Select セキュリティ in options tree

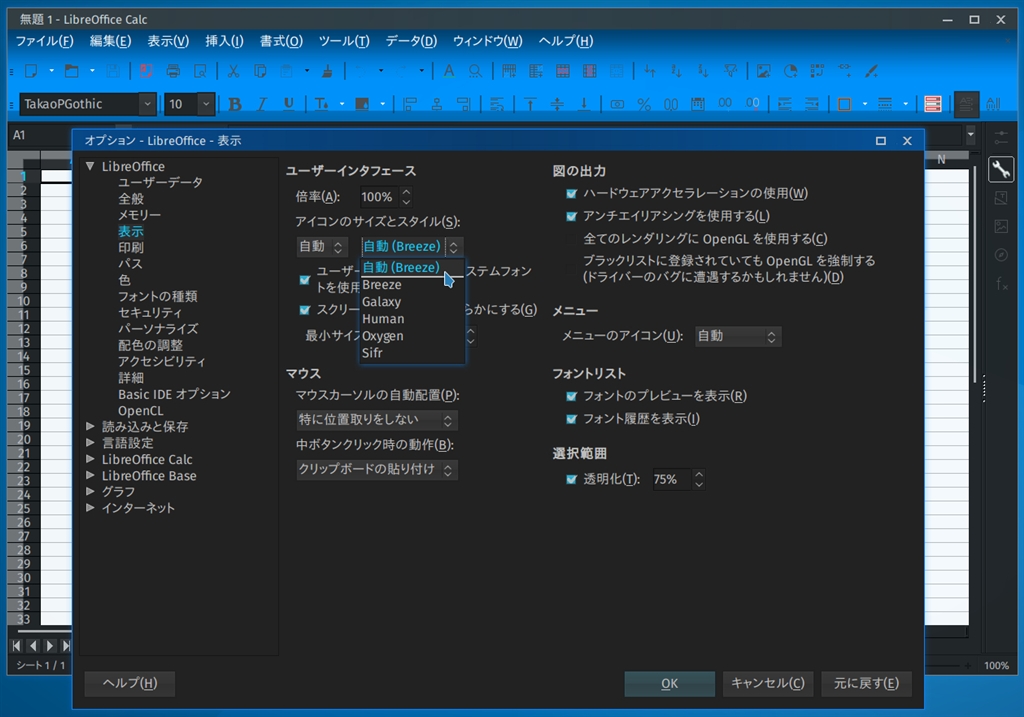pos(150,313)
